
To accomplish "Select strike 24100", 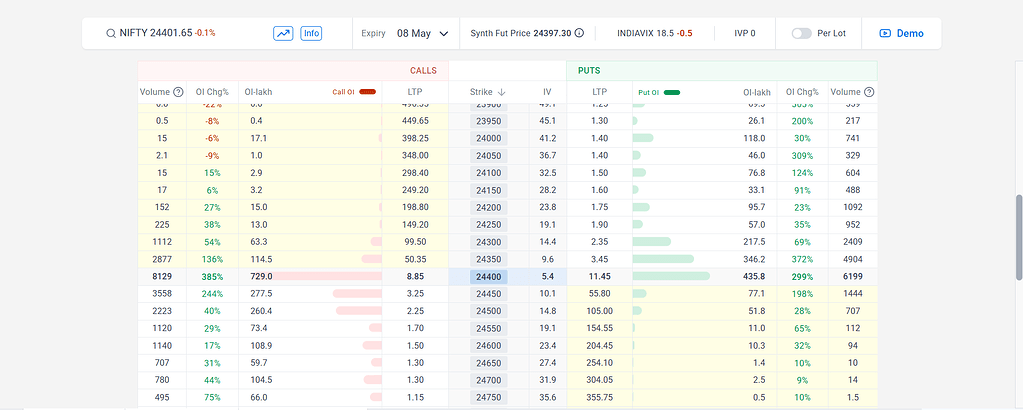I will pos(489,173).
